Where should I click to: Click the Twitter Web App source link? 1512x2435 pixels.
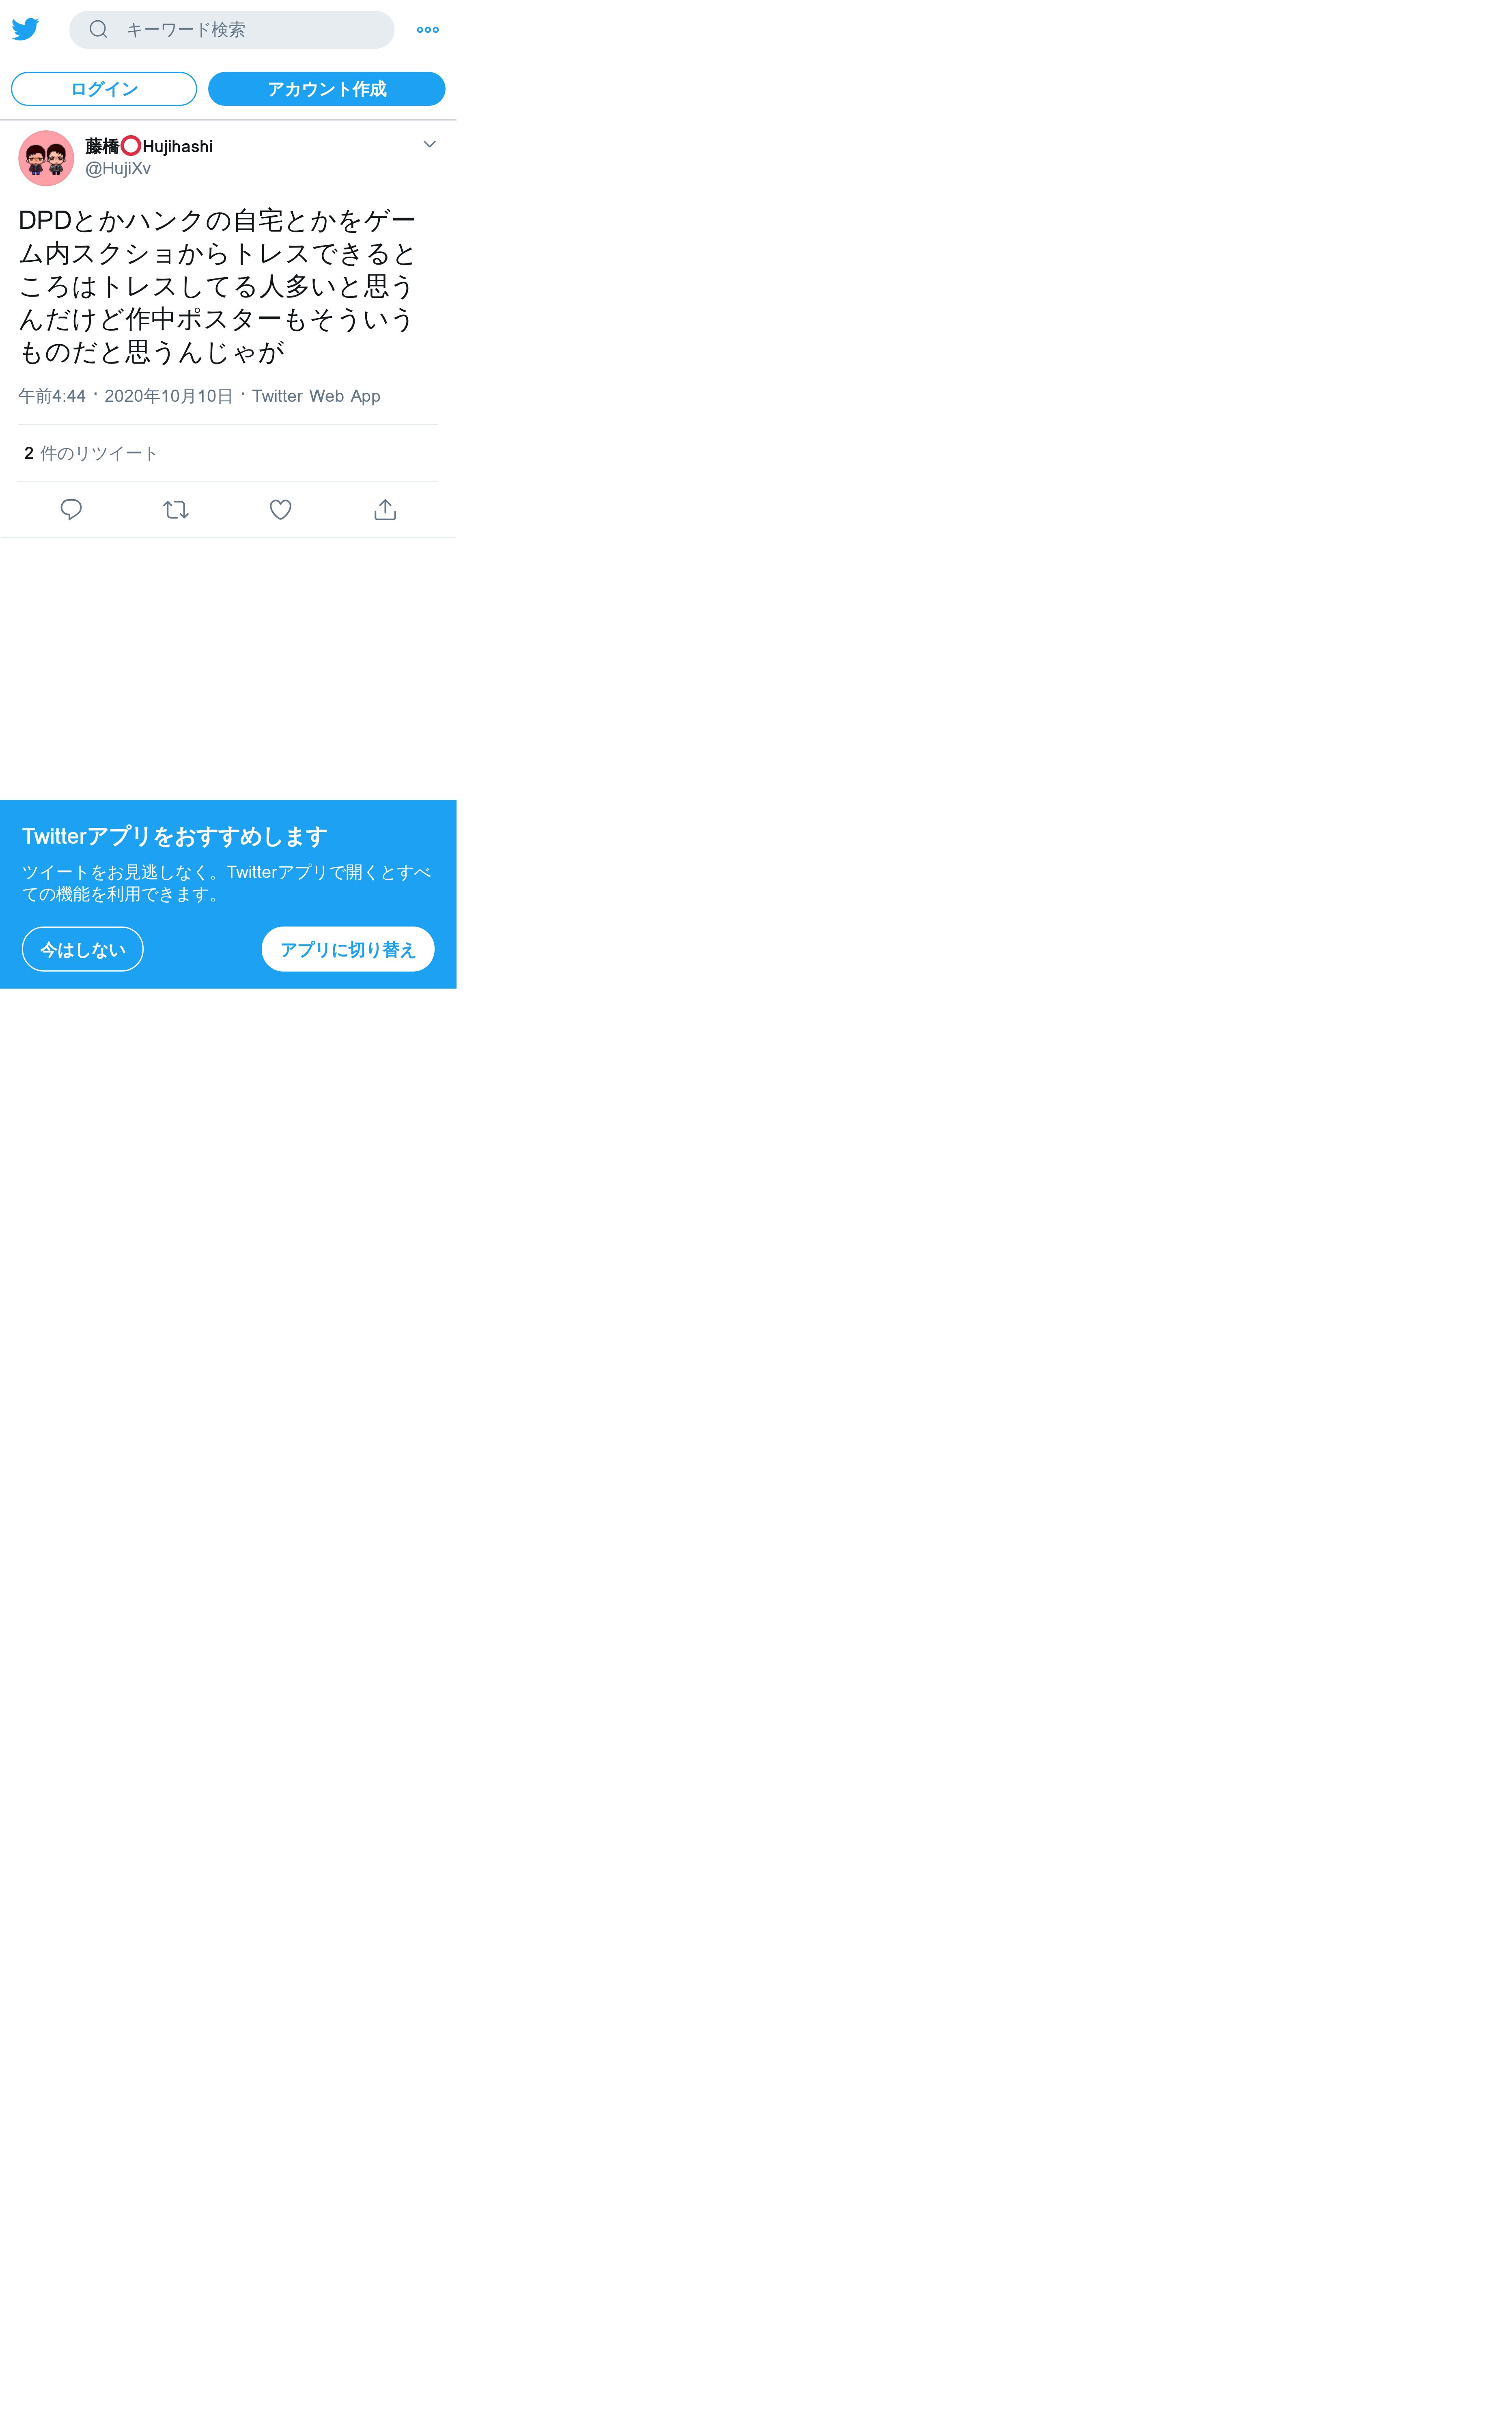[x=316, y=396]
